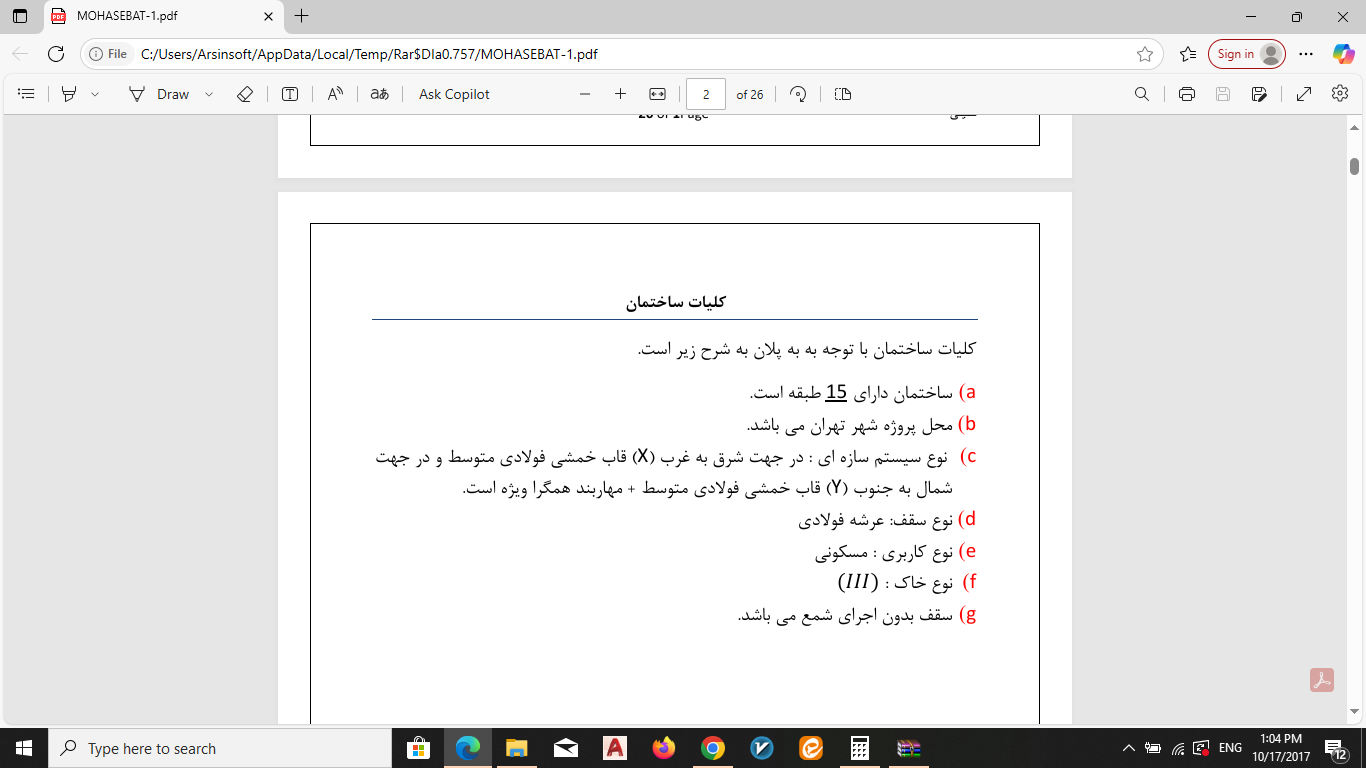Image resolution: width=1366 pixels, height=768 pixels.
Task: Go back to previous page
Action: pos(20,54)
